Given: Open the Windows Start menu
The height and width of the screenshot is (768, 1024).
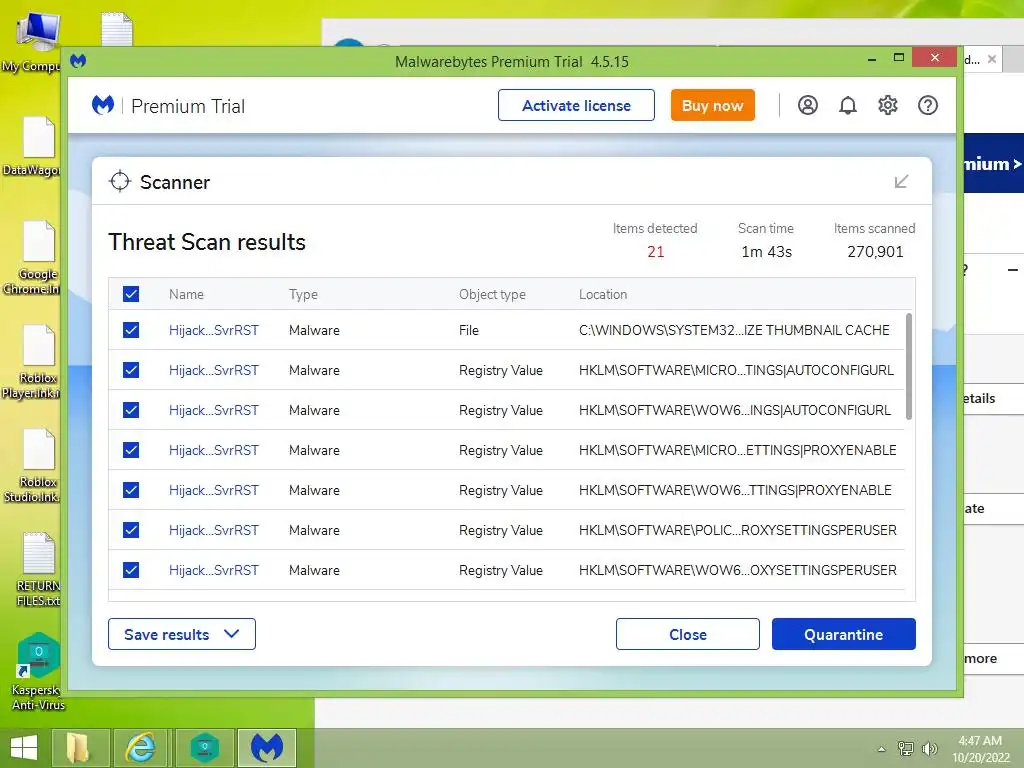Looking at the screenshot, I should point(24,748).
